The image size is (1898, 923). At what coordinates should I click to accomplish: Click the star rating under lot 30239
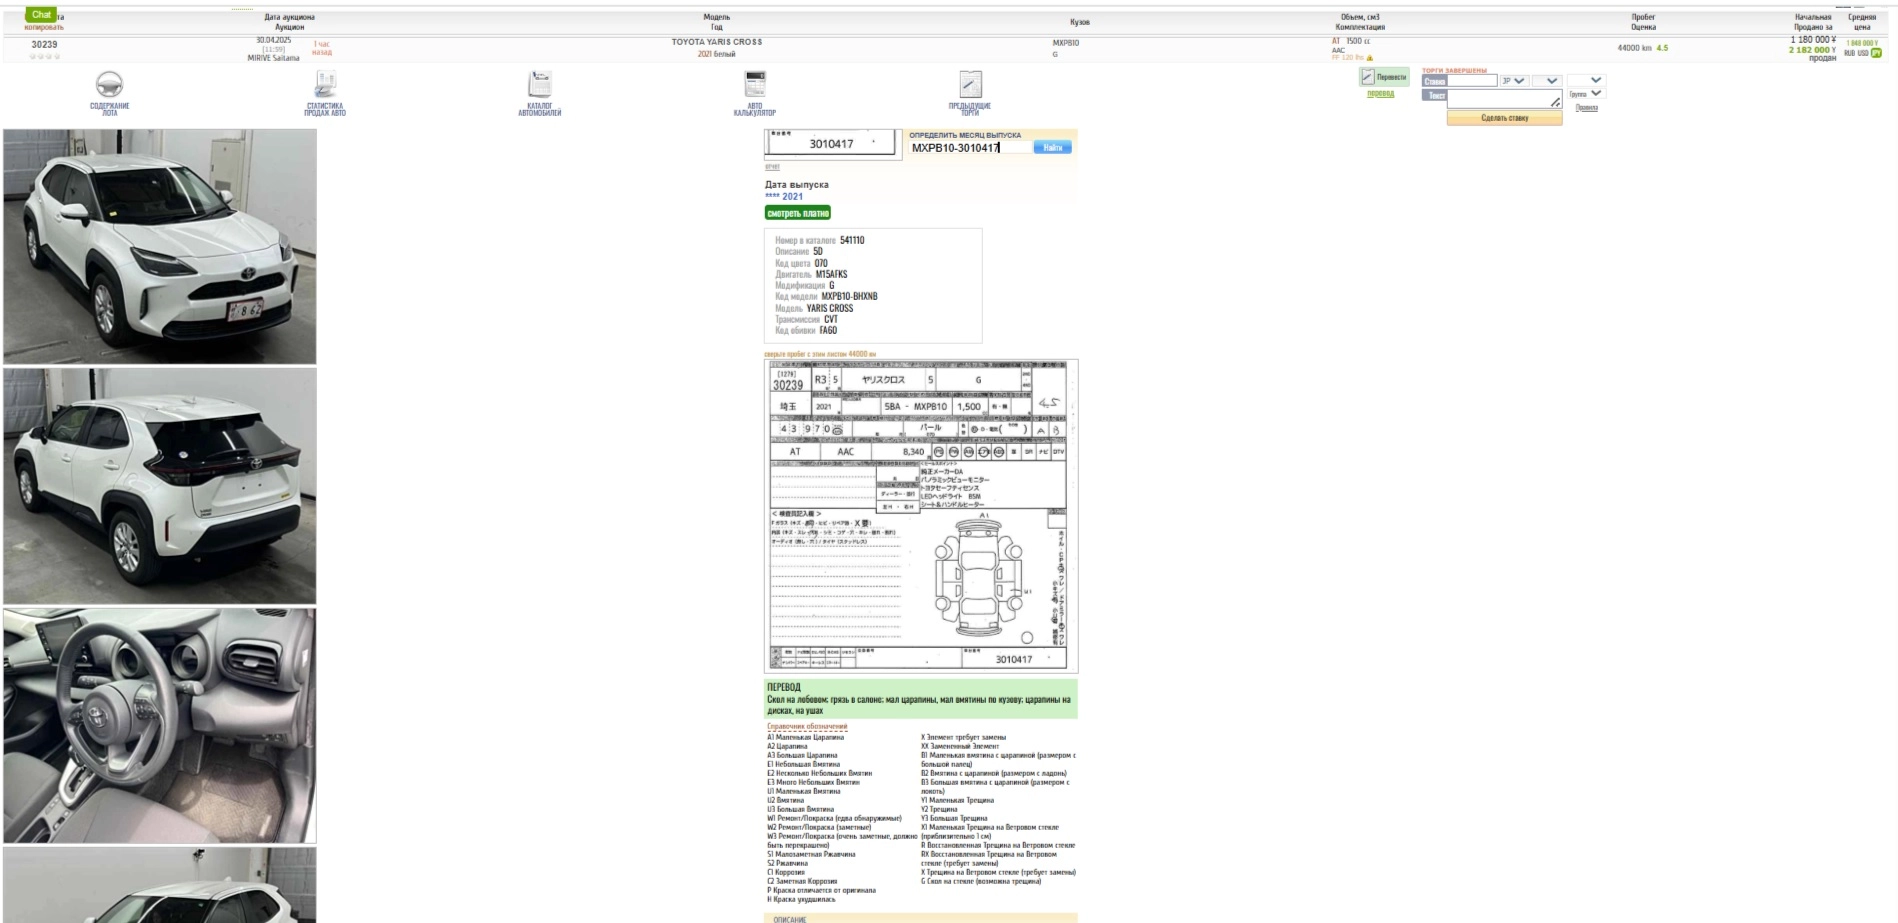tap(44, 56)
